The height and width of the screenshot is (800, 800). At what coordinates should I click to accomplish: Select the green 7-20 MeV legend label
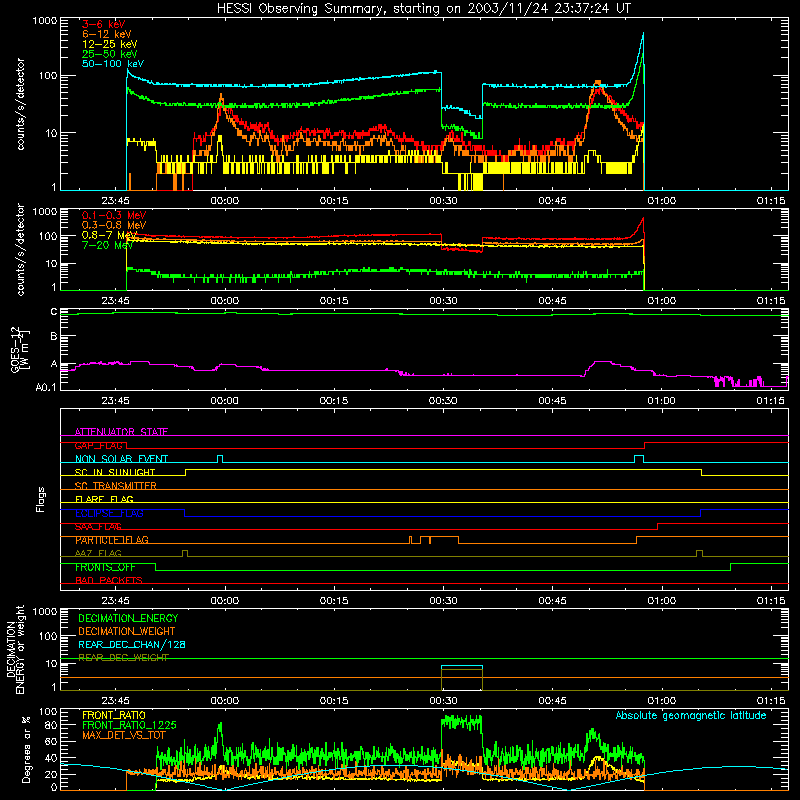pos(107,245)
